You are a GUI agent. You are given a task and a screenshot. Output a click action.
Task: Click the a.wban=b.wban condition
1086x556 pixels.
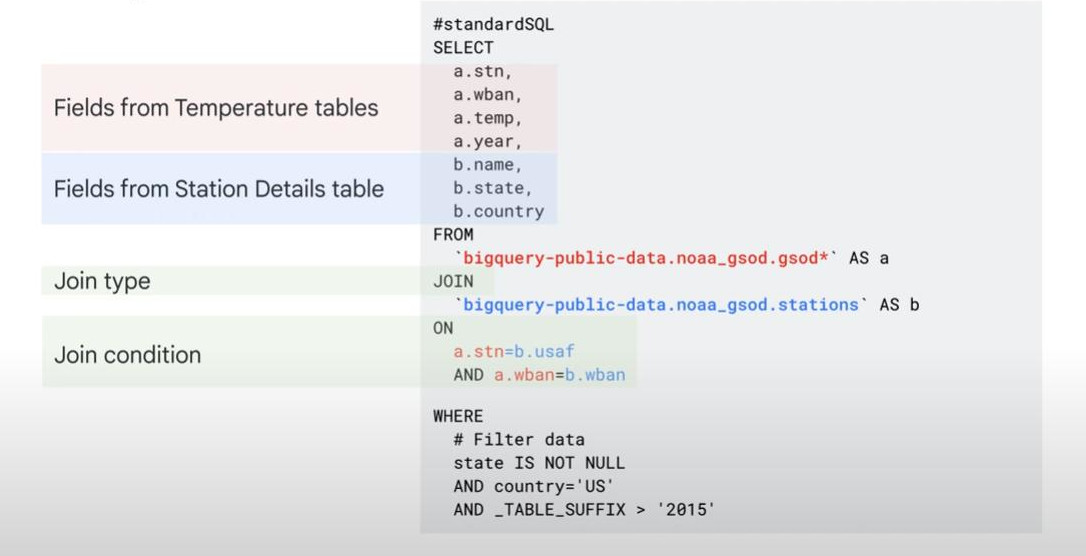[x=559, y=375]
